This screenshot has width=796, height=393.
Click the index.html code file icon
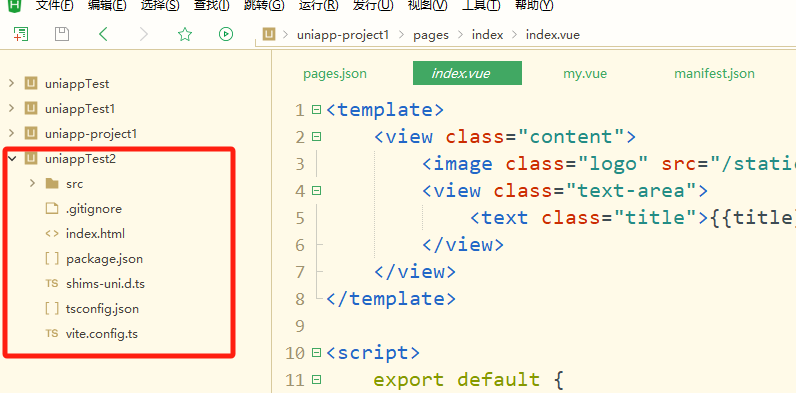click(x=52, y=234)
